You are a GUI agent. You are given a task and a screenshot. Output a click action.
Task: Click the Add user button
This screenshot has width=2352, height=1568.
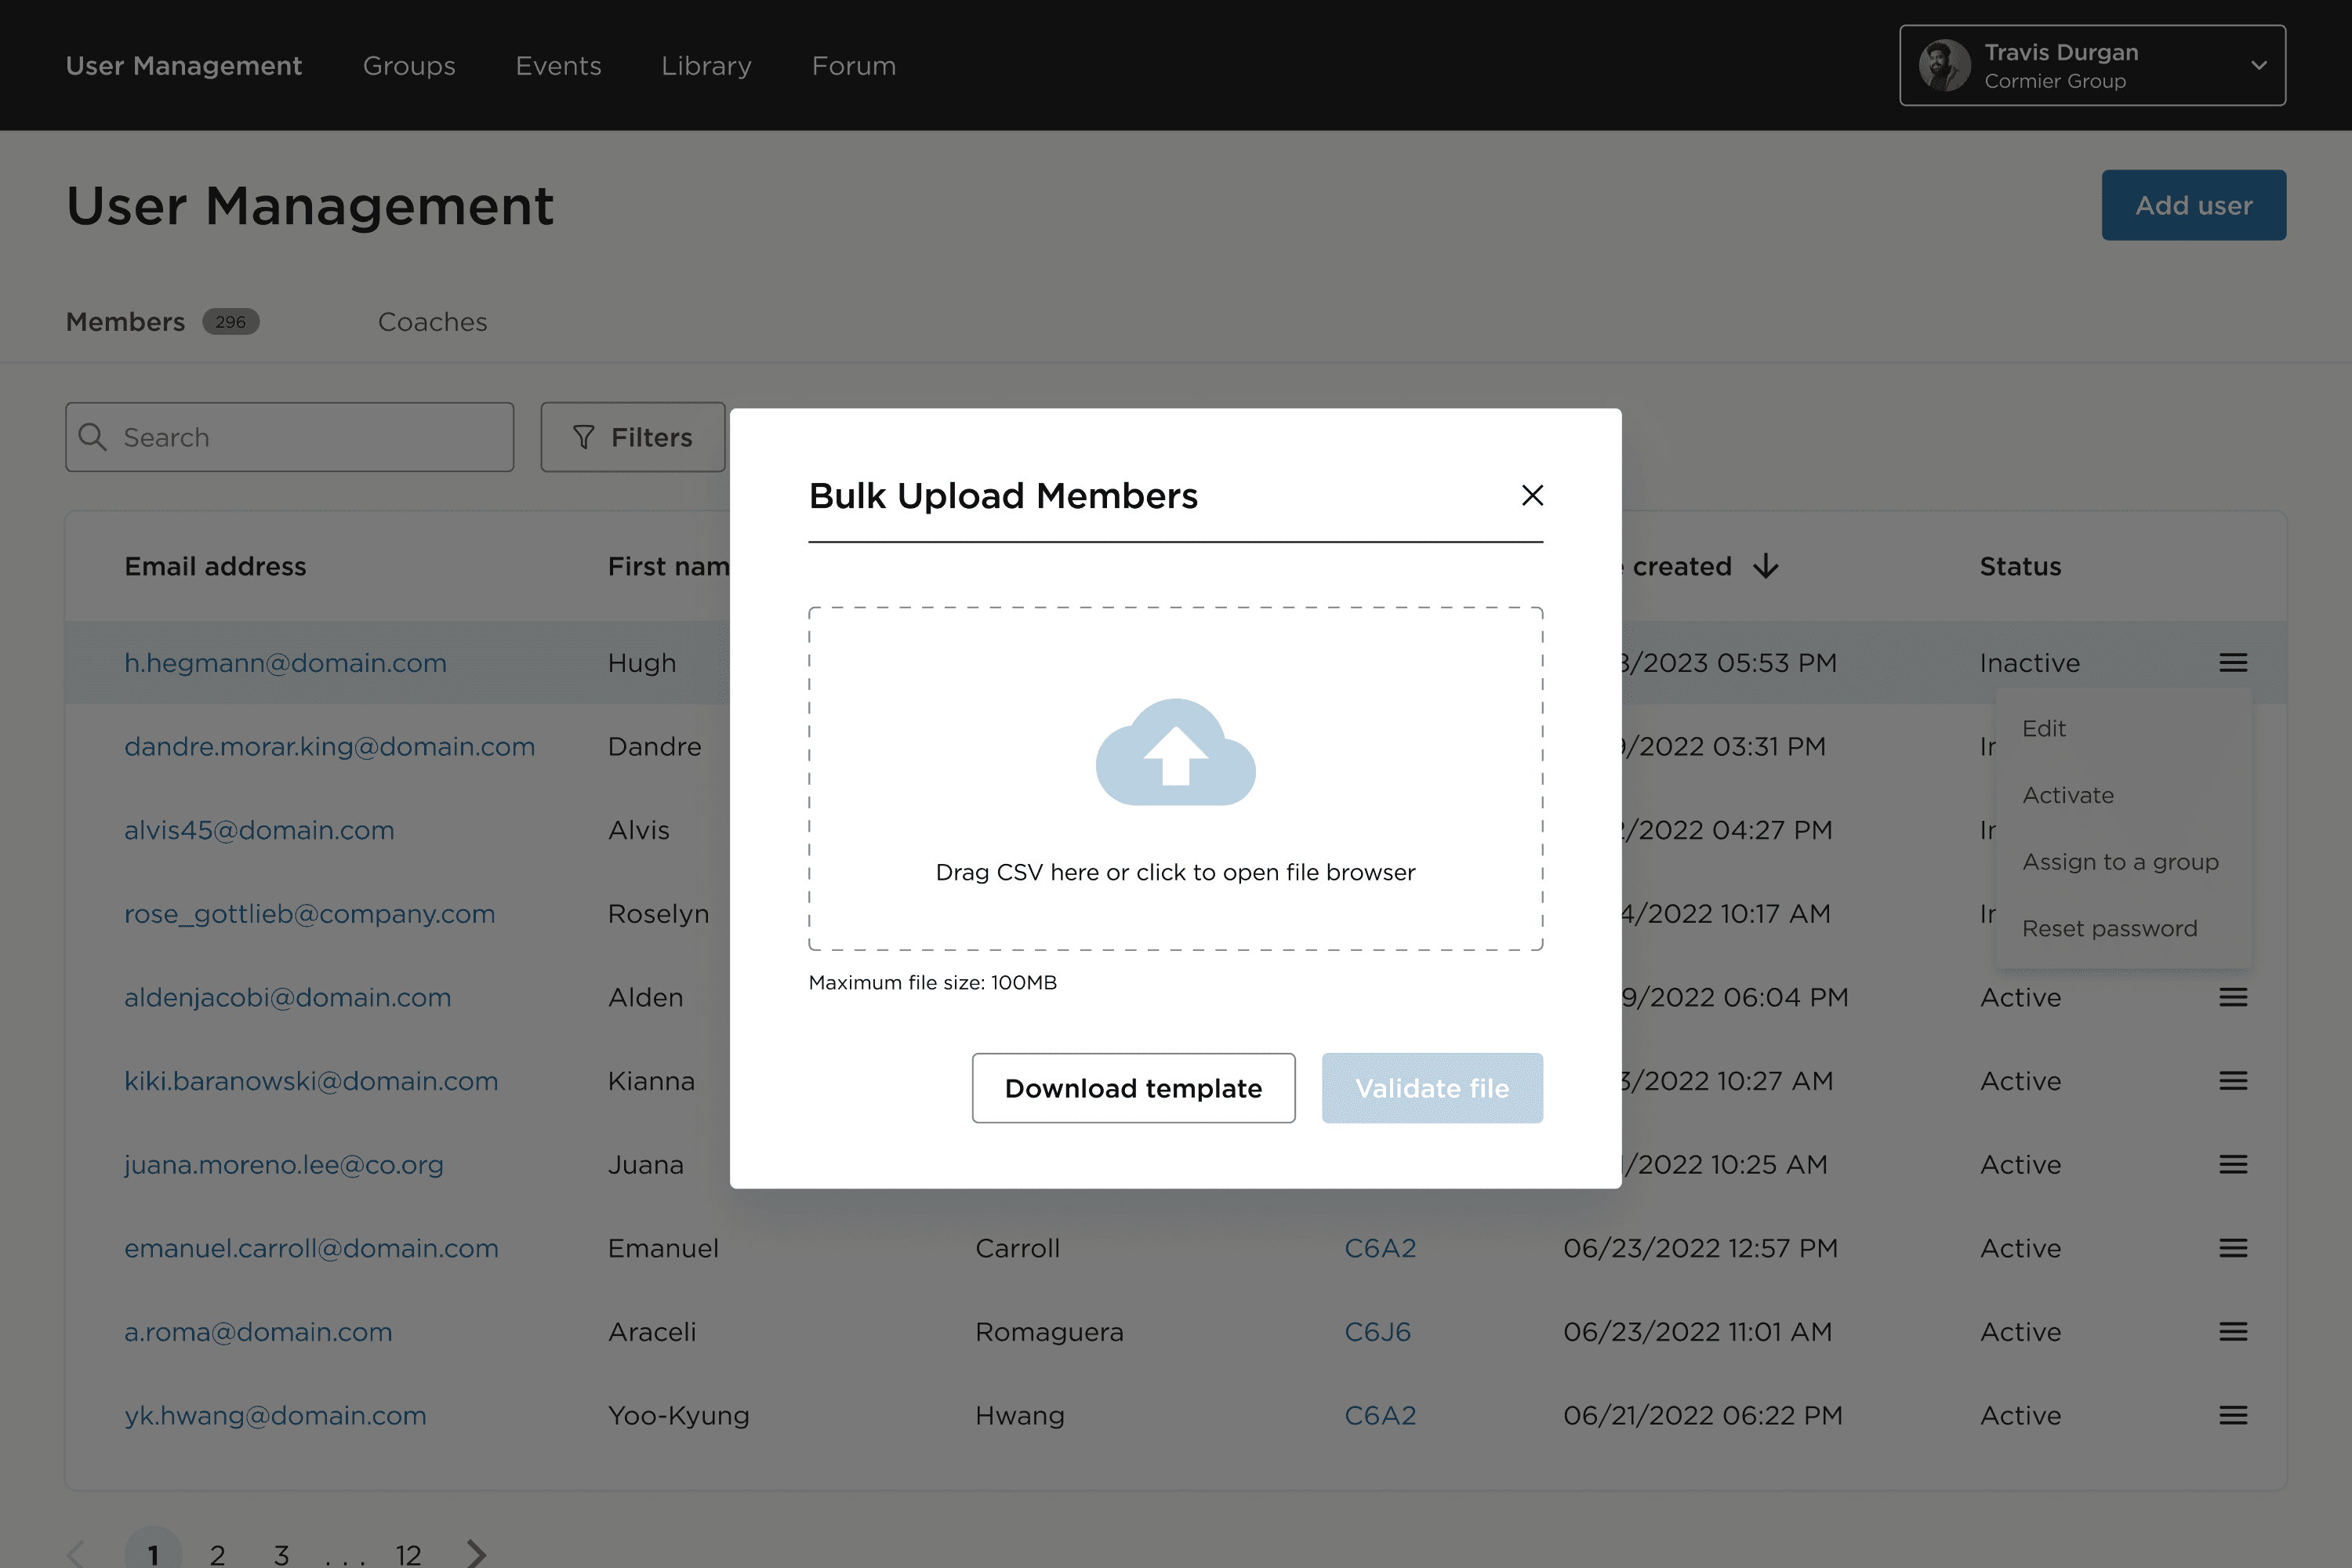pyautogui.click(x=2194, y=205)
